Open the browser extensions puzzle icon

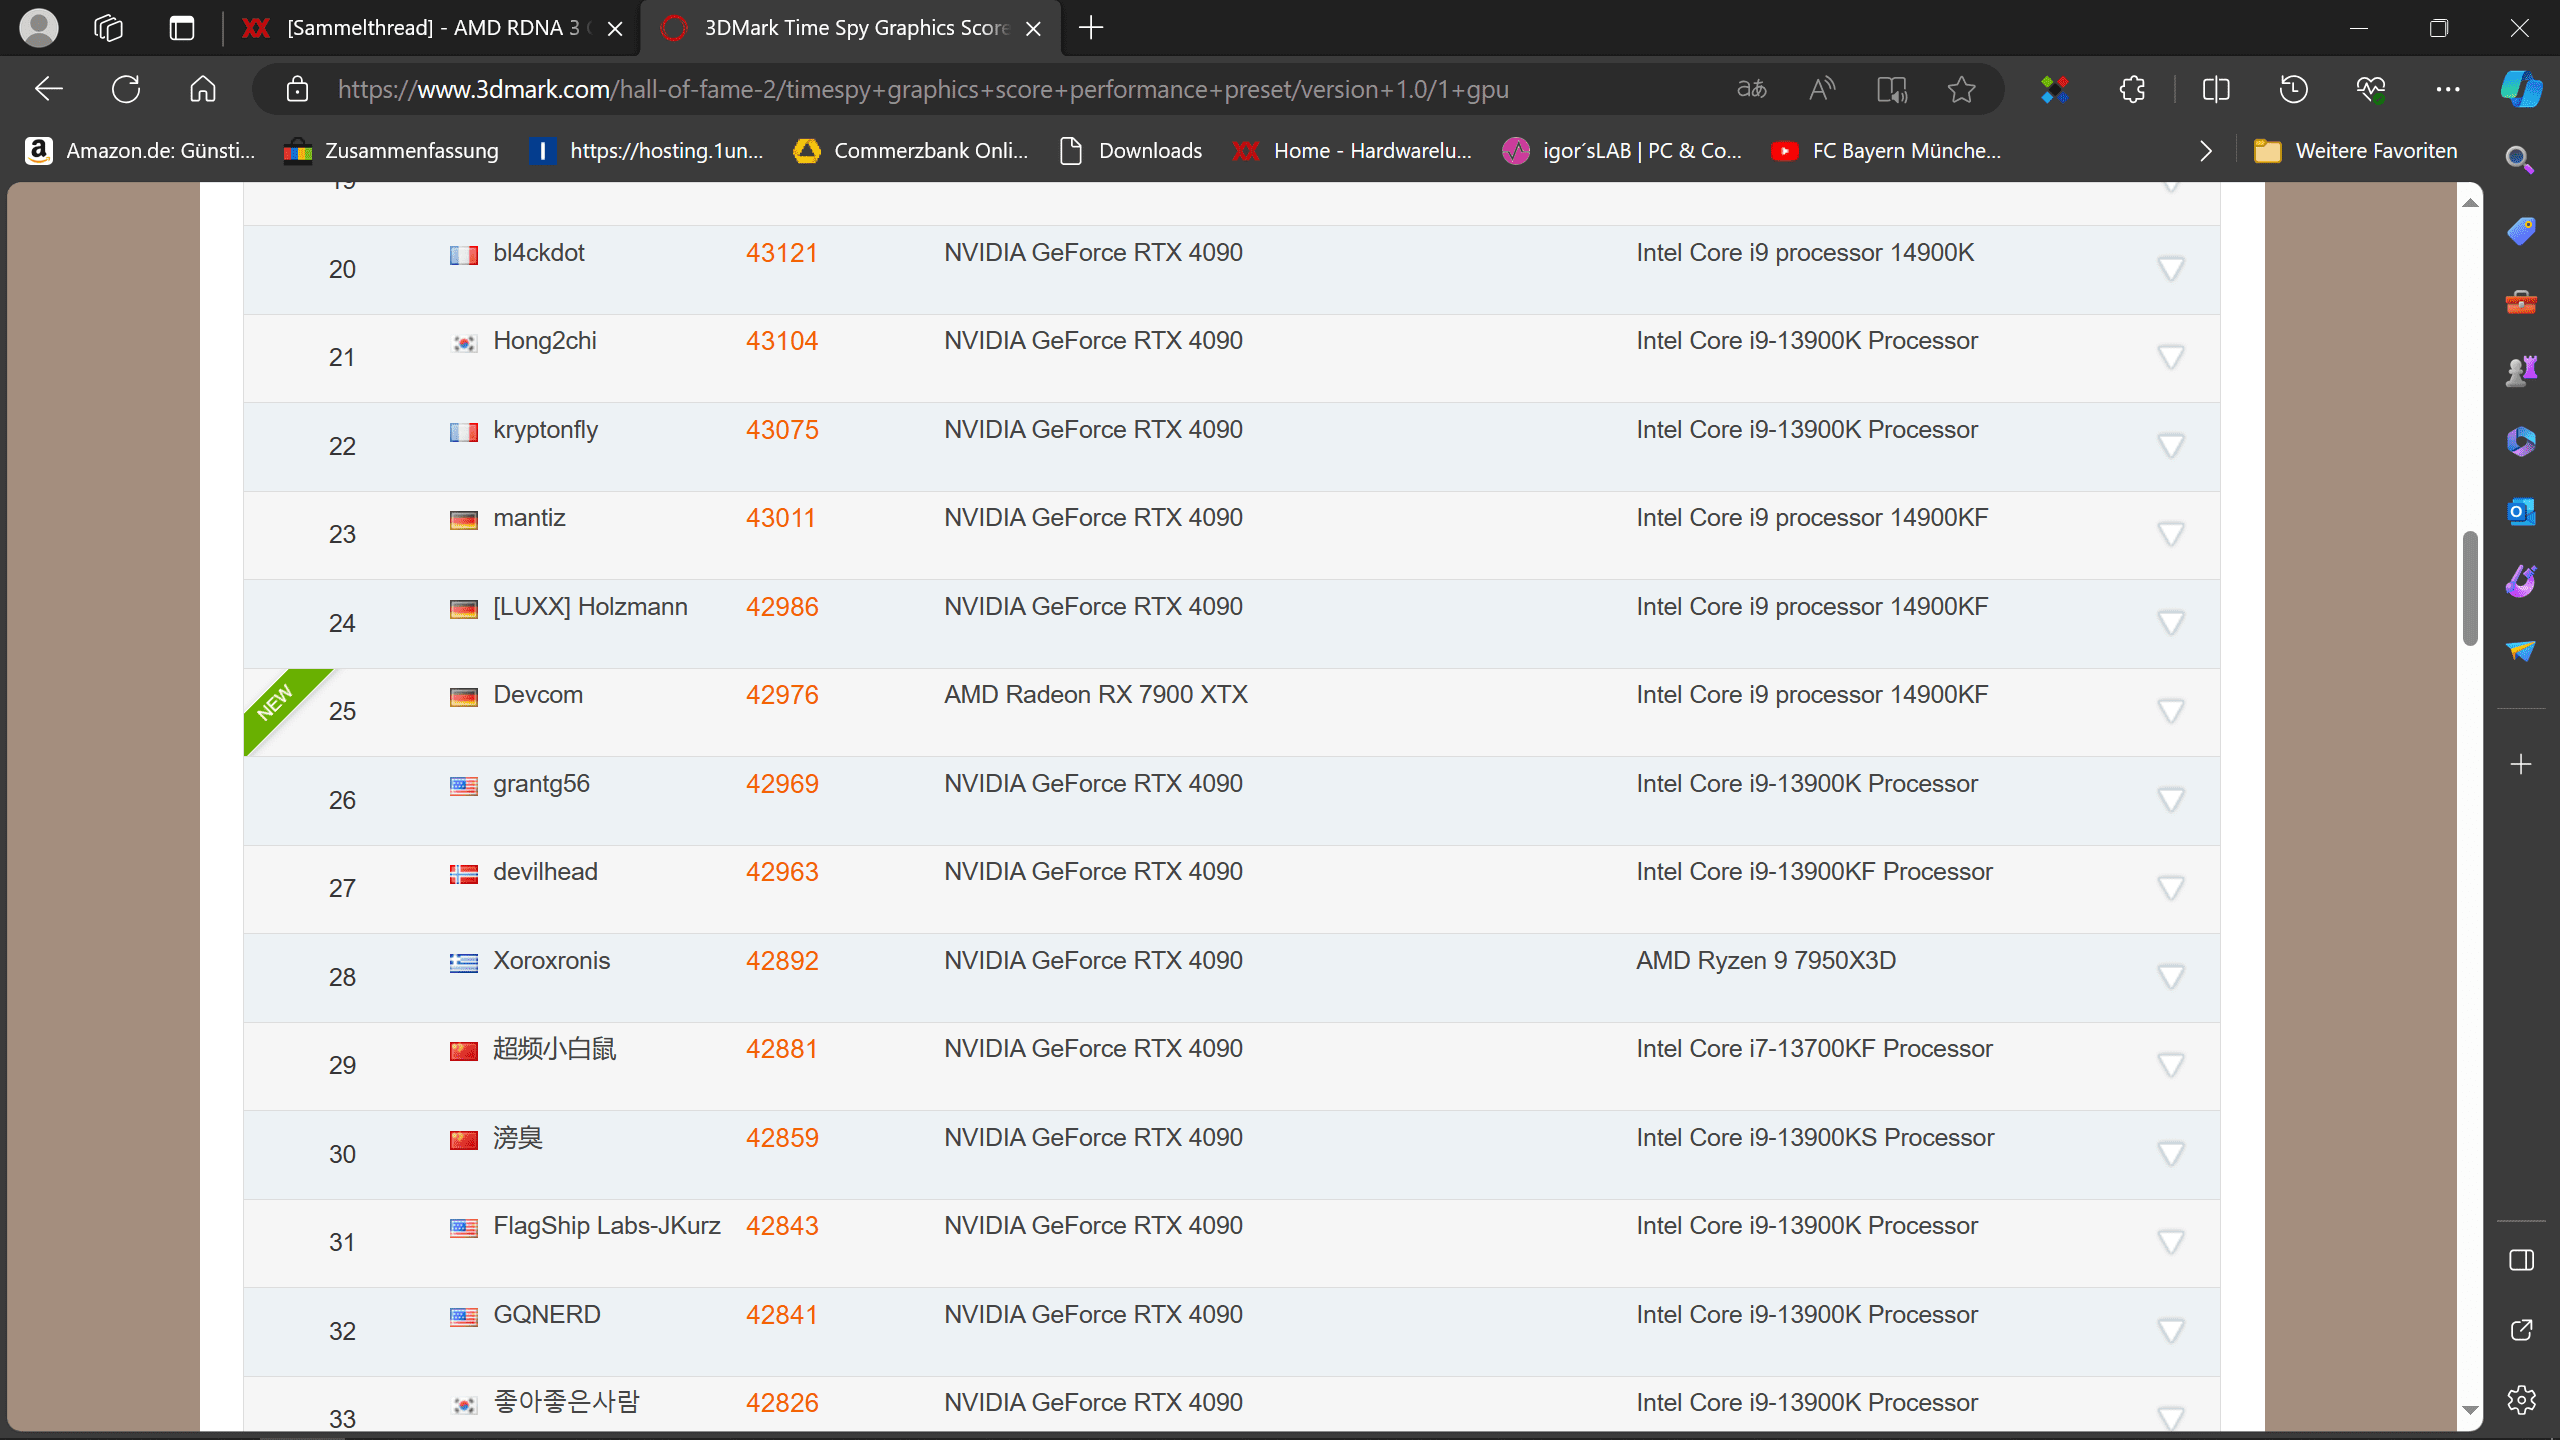click(2132, 89)
